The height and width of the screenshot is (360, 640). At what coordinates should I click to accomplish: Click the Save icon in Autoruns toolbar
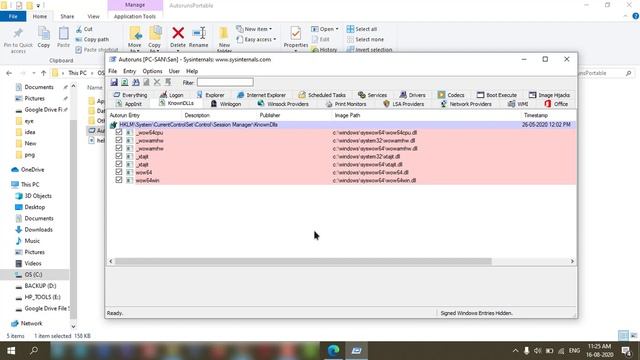tap(114, 82)
